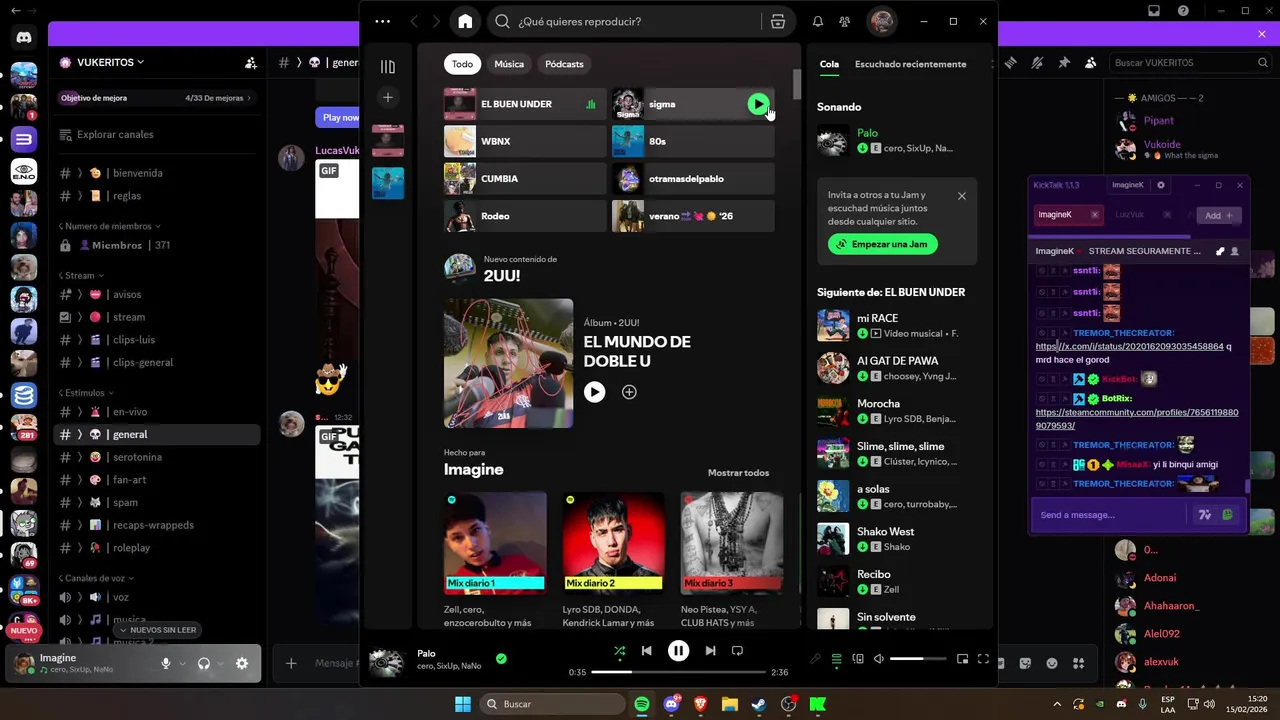Open KickTalk settings gear
Screen dimensions: 1280x720
1161,185
